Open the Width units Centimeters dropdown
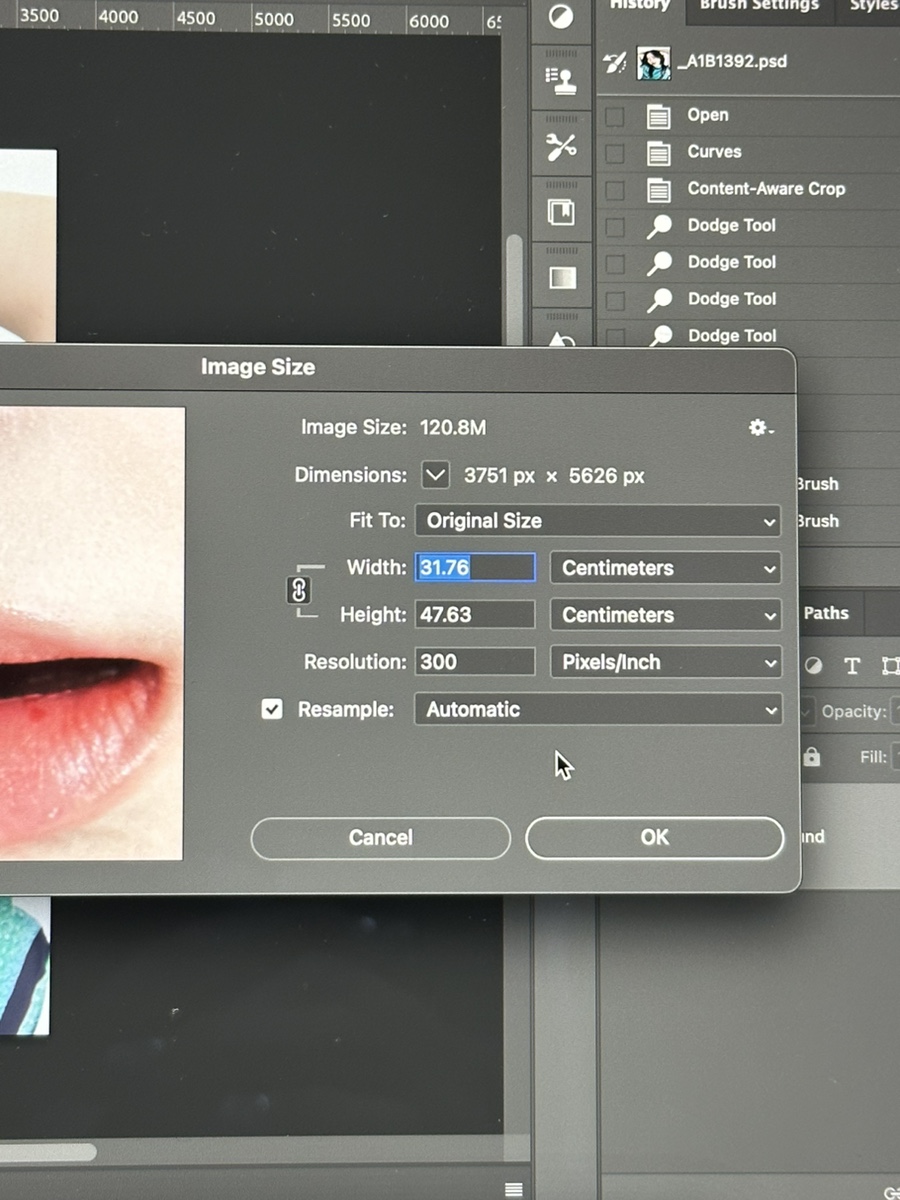 [x=666, y=568]
